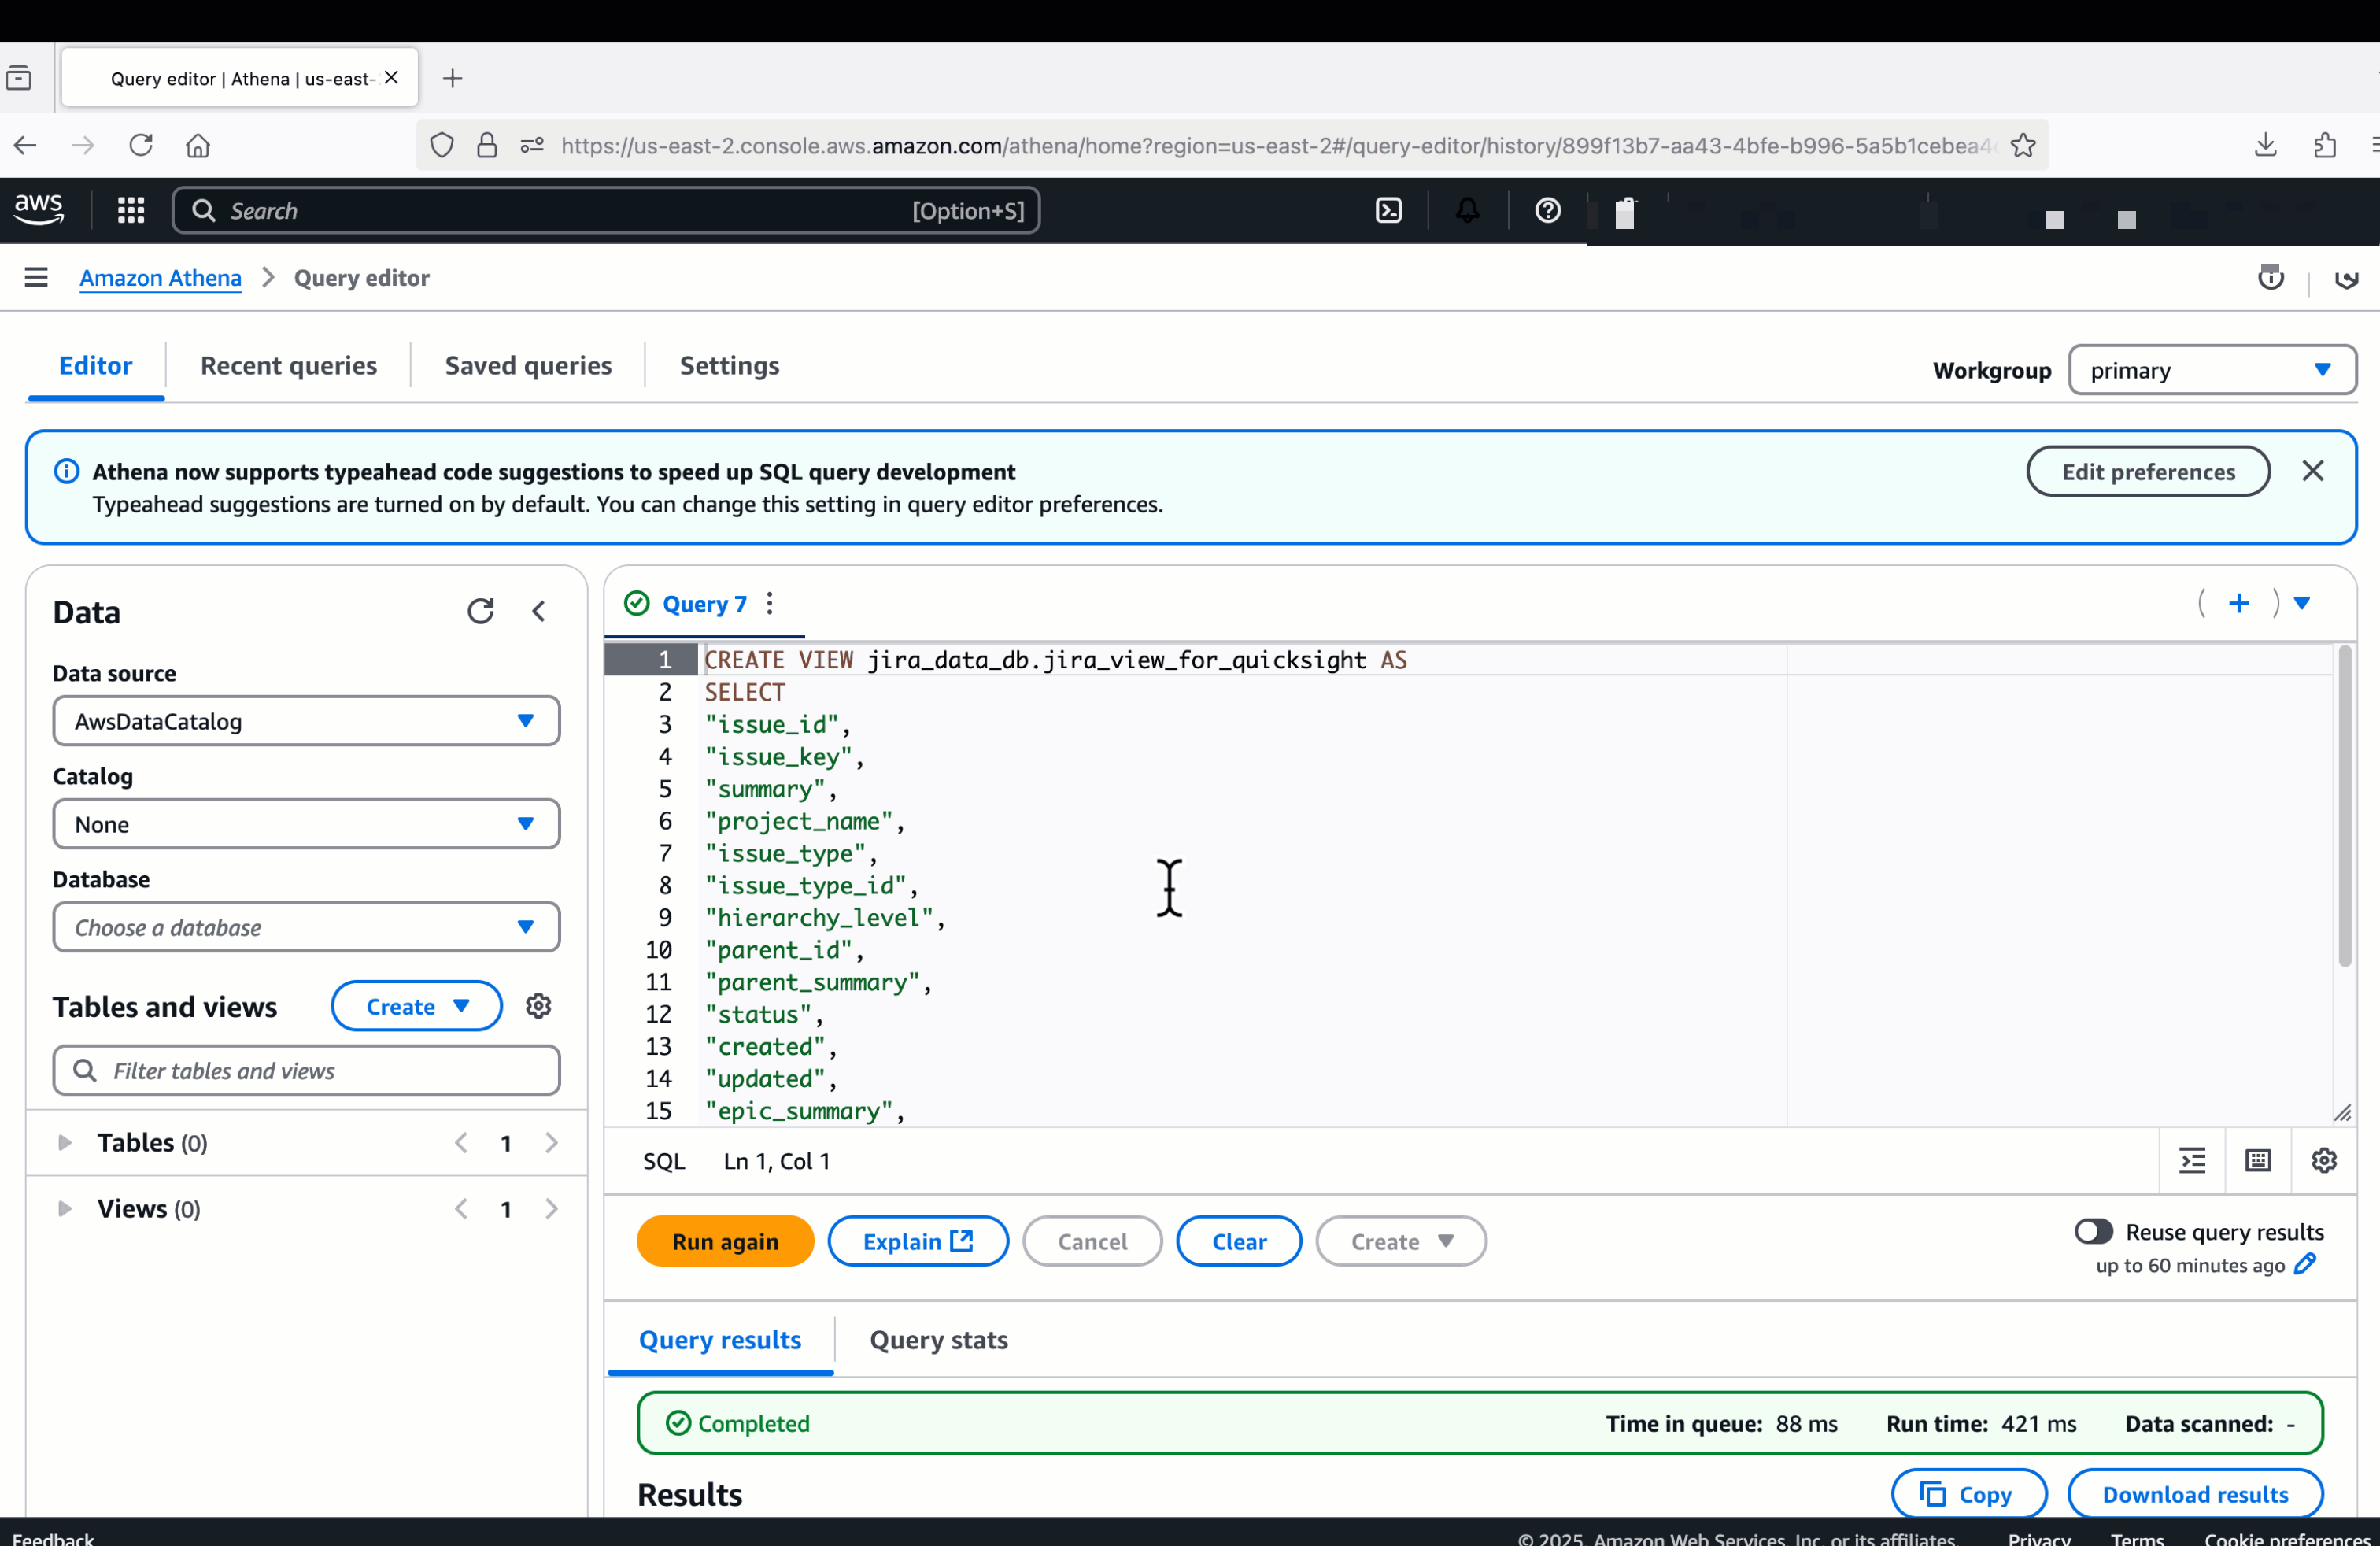This screenshot has height=1546, width=2380.
Task: Switch to Recent queries tab
Action: (288, 365)
